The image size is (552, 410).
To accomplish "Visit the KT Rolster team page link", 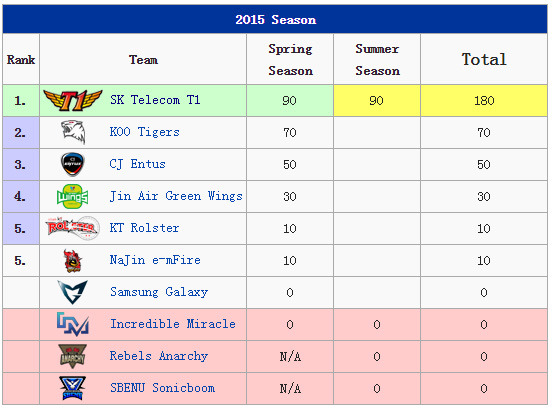I will point(144,228).
